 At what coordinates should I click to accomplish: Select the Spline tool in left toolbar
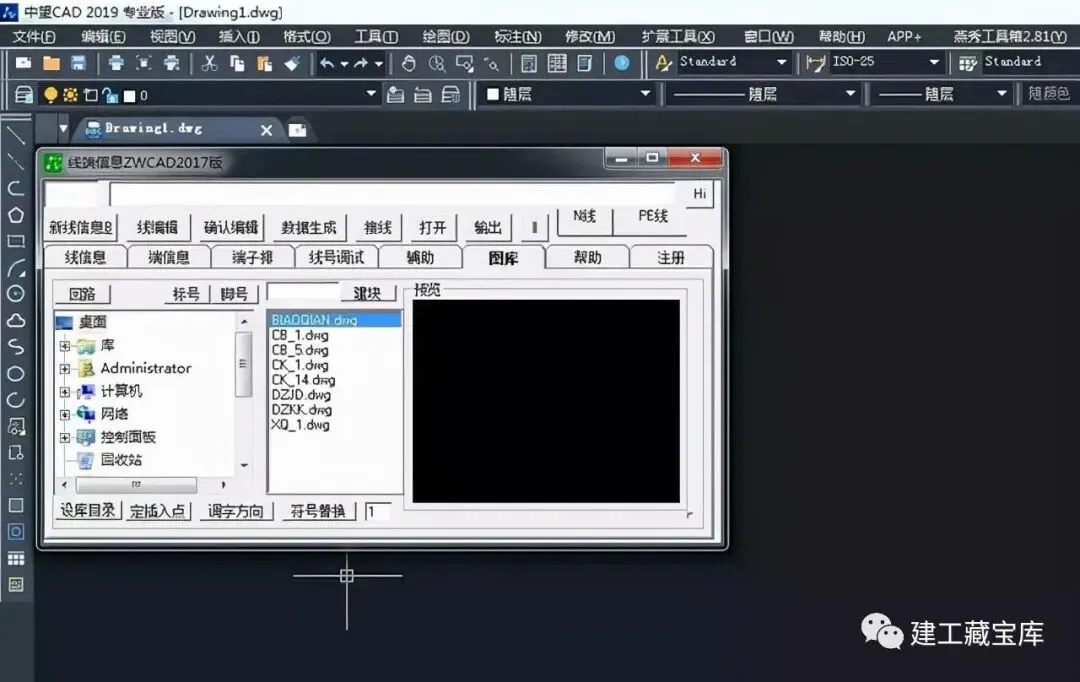point(16,347)
